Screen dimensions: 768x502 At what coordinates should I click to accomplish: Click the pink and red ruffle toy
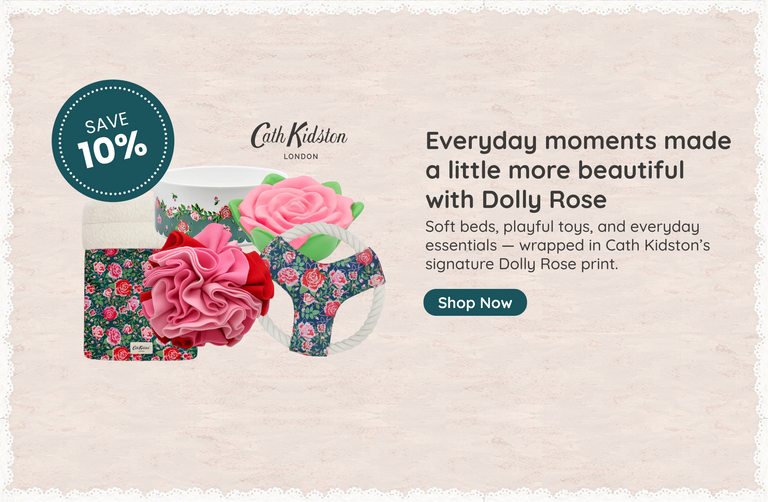pyautogui.click(x=206, y=288)
